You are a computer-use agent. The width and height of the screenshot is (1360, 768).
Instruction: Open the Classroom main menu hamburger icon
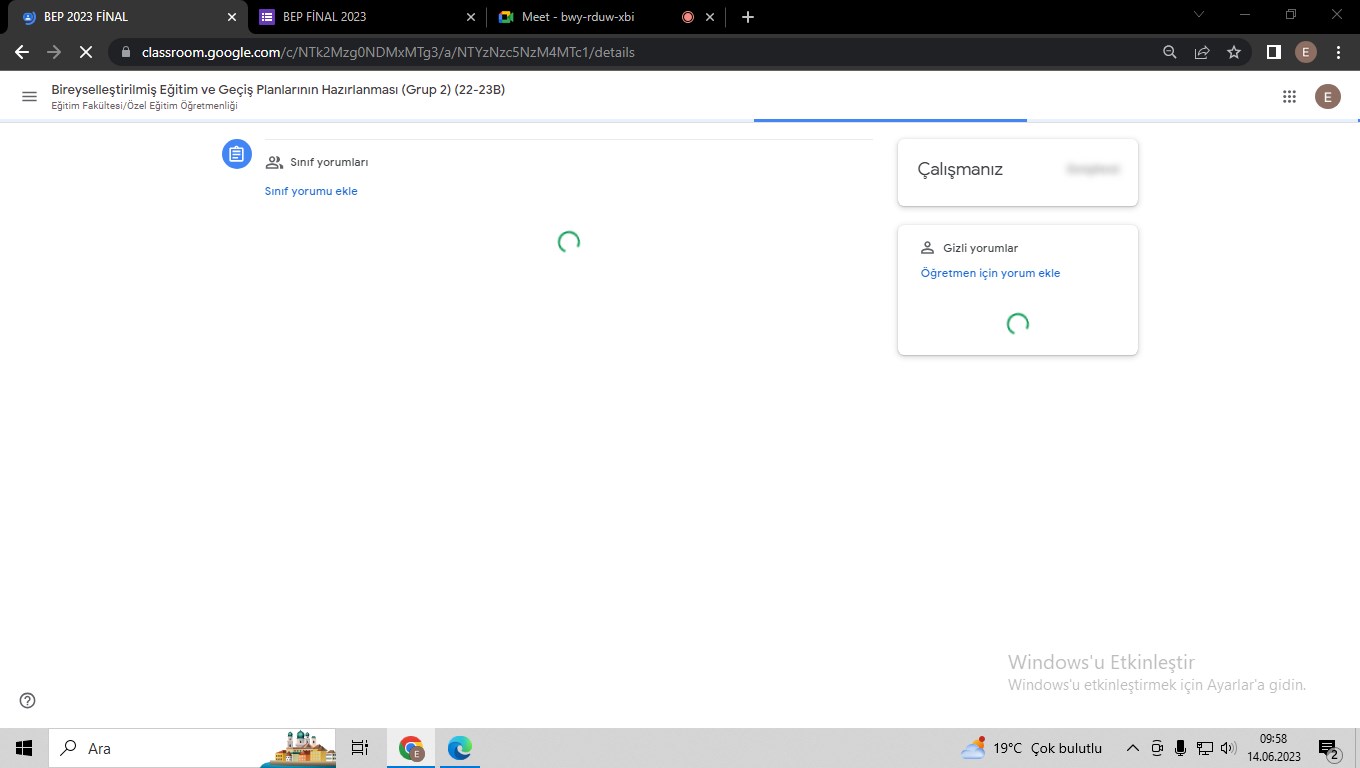click(29, 96)
